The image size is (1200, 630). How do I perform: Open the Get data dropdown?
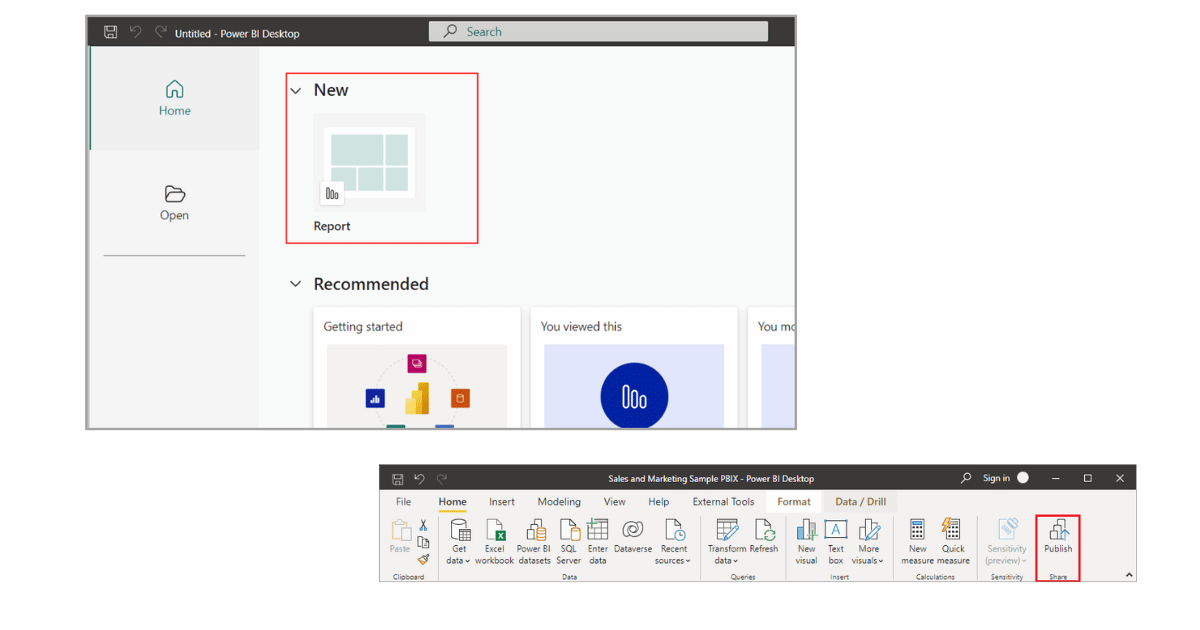(459, 542)
